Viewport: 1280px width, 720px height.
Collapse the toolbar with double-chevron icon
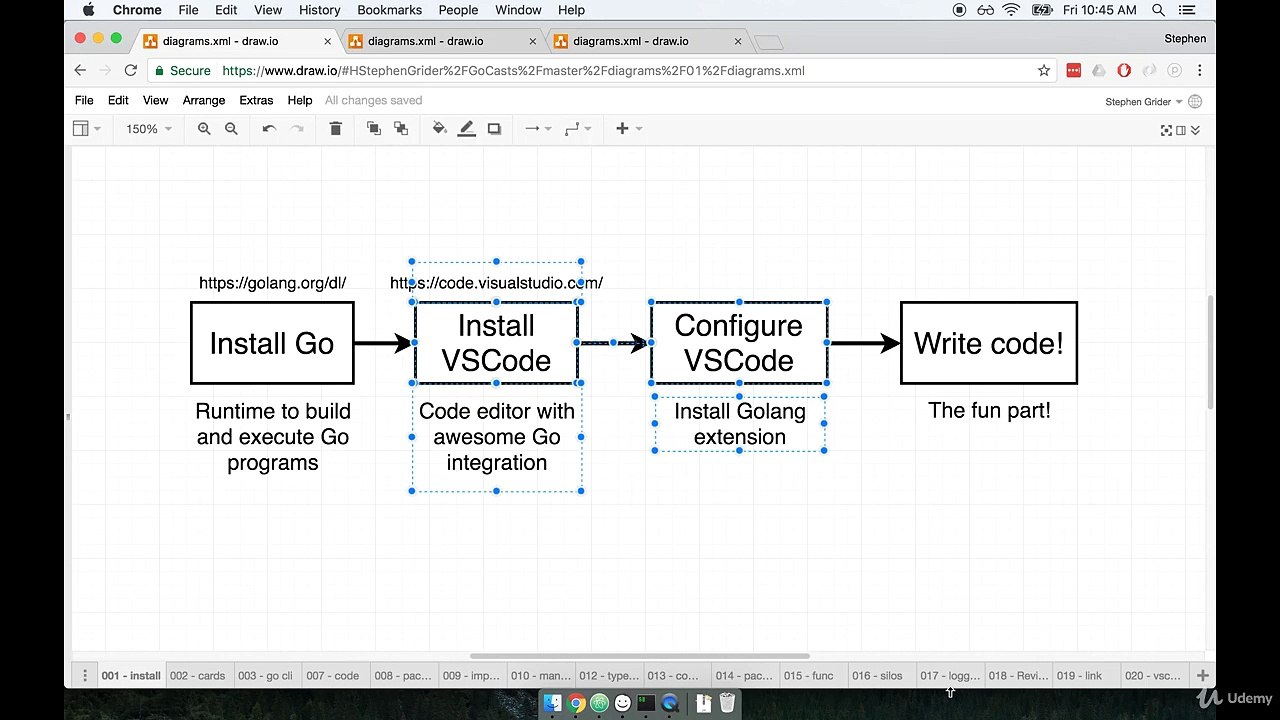(x=1195, y=130)
